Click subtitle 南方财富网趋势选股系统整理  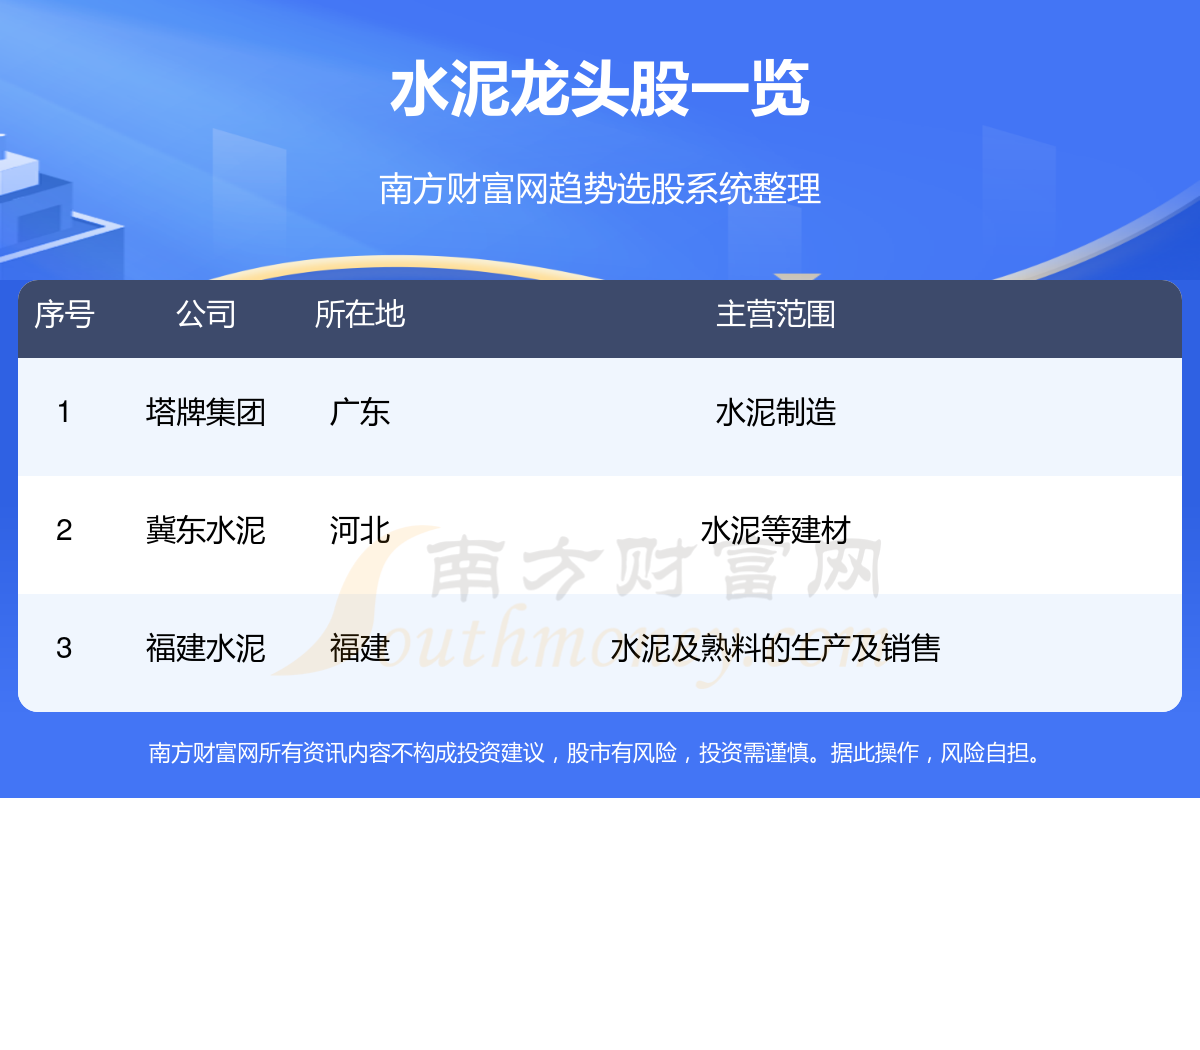pyautogui.click(x=600, y=188)
